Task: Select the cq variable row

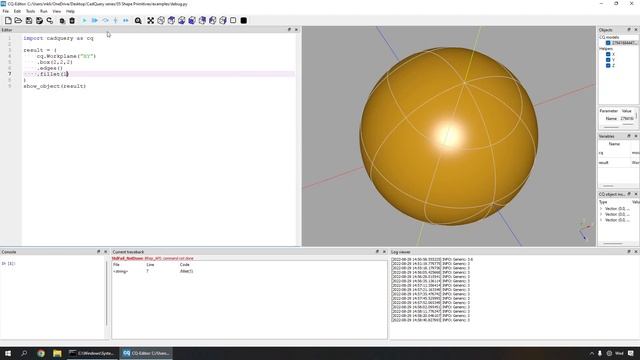Action: 619,153
